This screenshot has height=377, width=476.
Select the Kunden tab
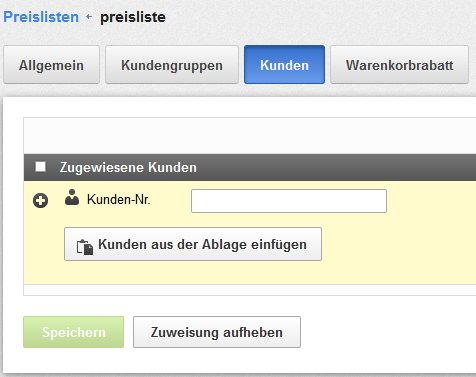(284, 65)
